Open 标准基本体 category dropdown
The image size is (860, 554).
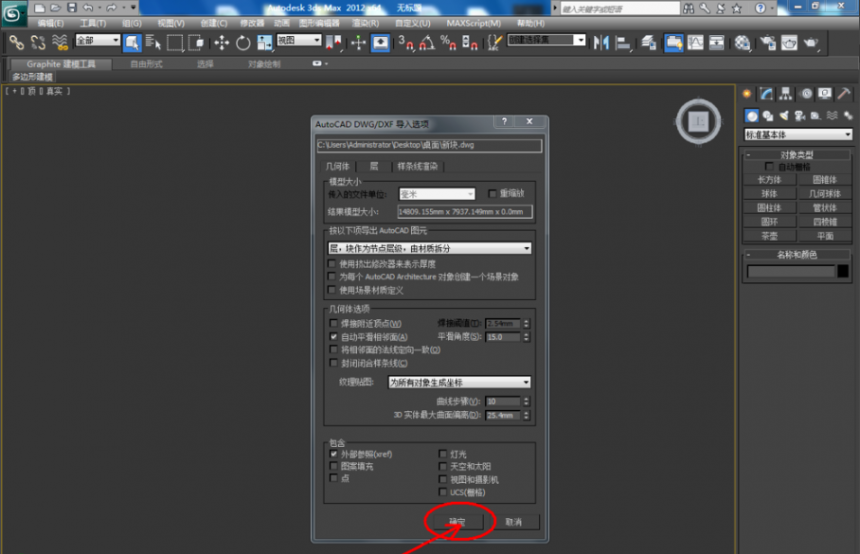(x=798, y=134)
